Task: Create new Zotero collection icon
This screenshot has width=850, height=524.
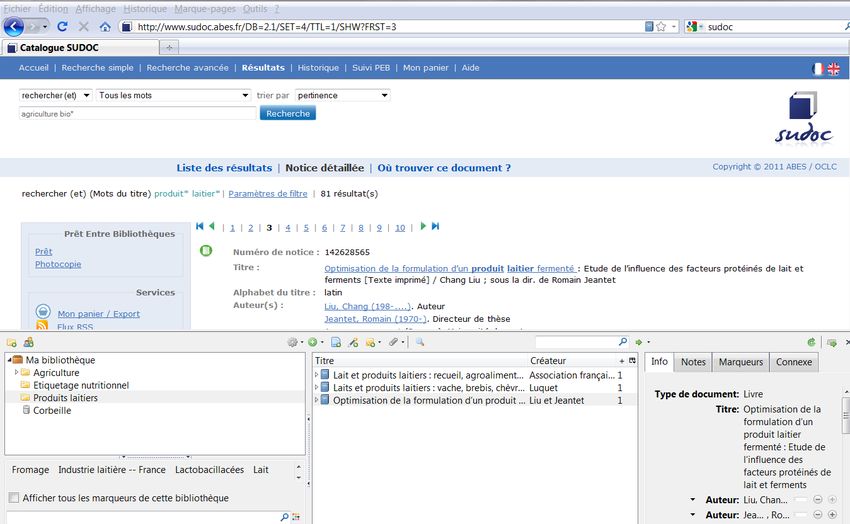Action: tap(11, 342)
